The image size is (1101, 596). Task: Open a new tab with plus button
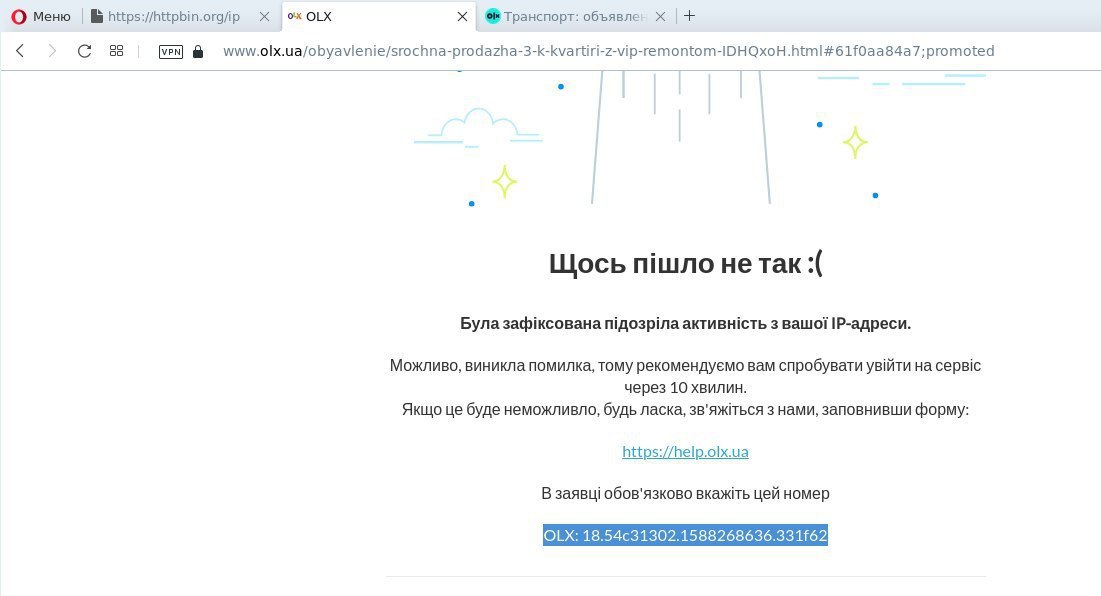click(x=690, y=16)
